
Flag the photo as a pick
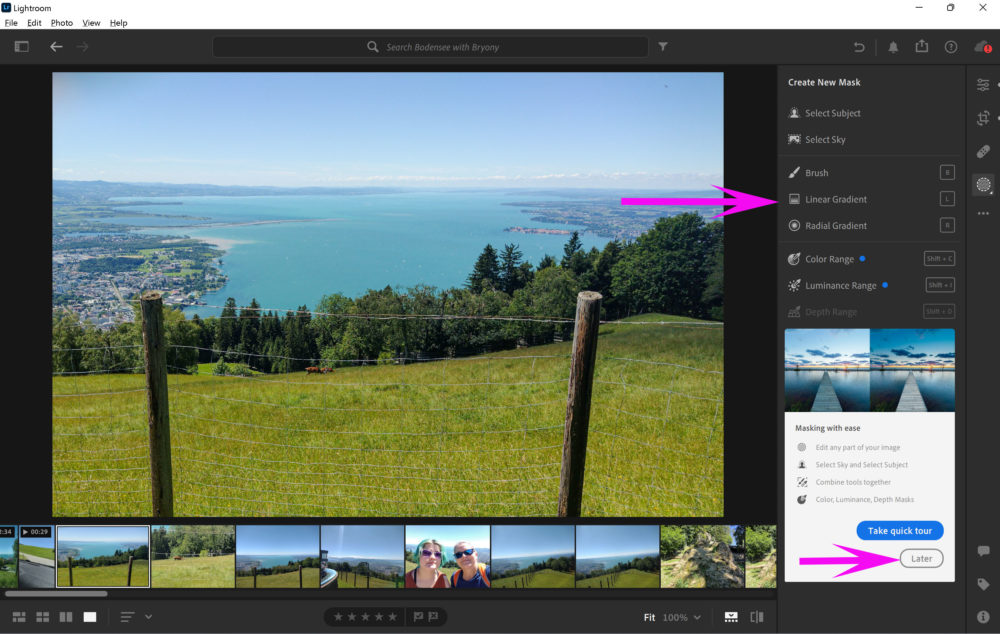(418, 617)
